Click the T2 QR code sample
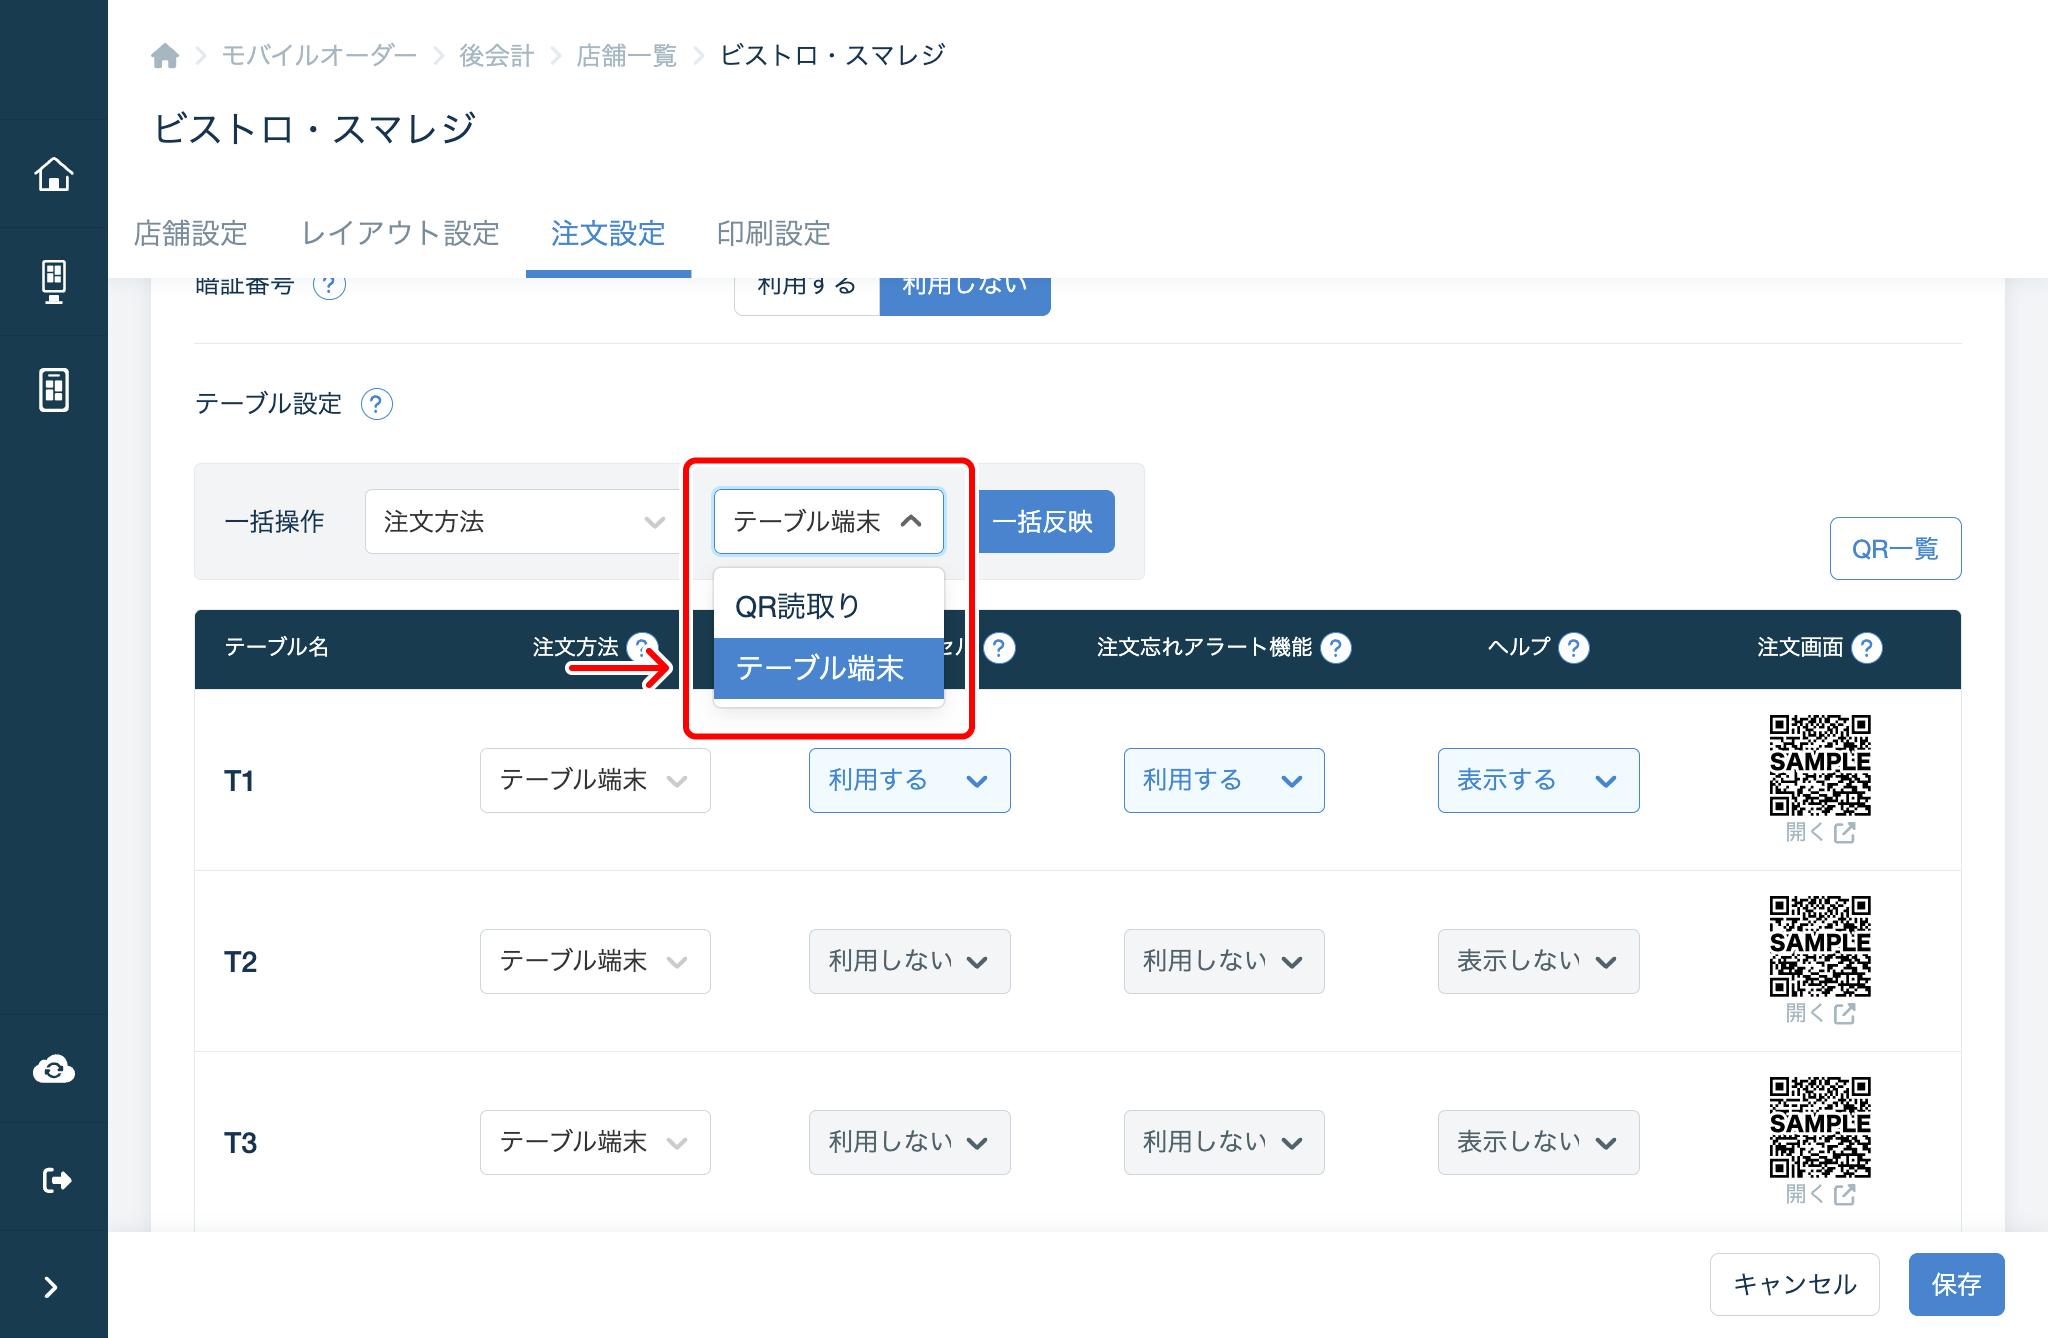Image resolution: width=2048 pixels, height=1338 pixels. tap(1820, 946)
